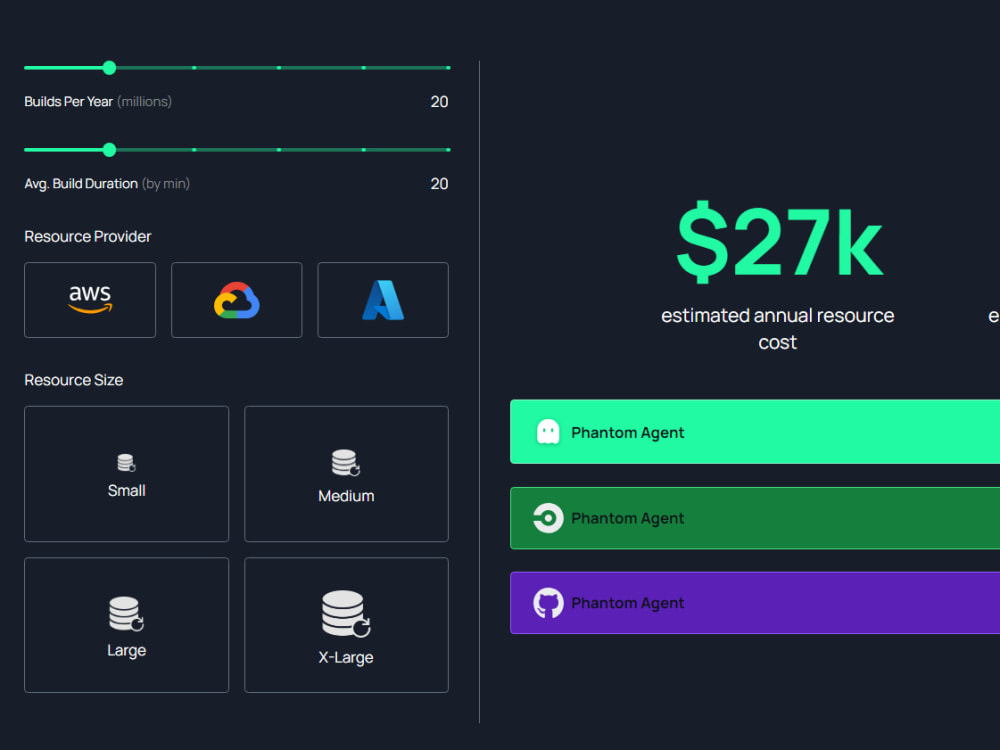The image size is (1000, 750).
Task: Click the Small database icon
Action: point(126,462)
